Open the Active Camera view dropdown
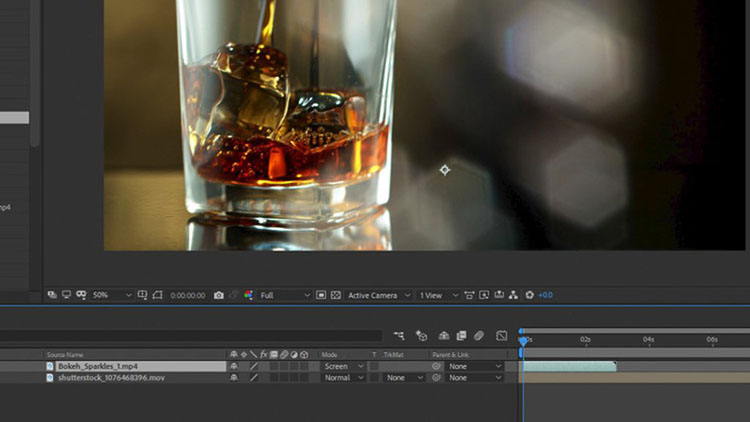Image resolution: width=750 pixels, height=422 pixels. [378, 296]
